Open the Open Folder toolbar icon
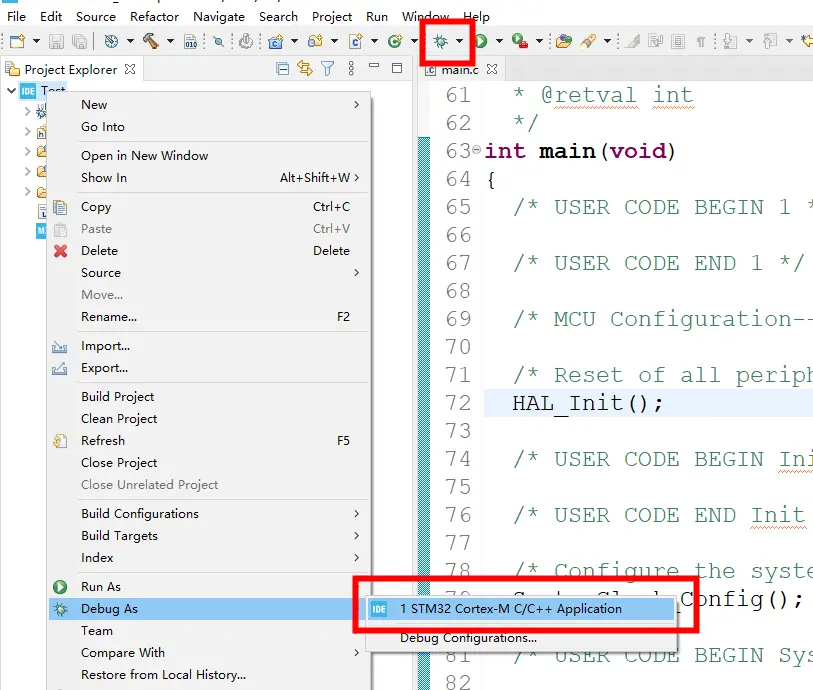Screen dimensions: 813x690 564,41
